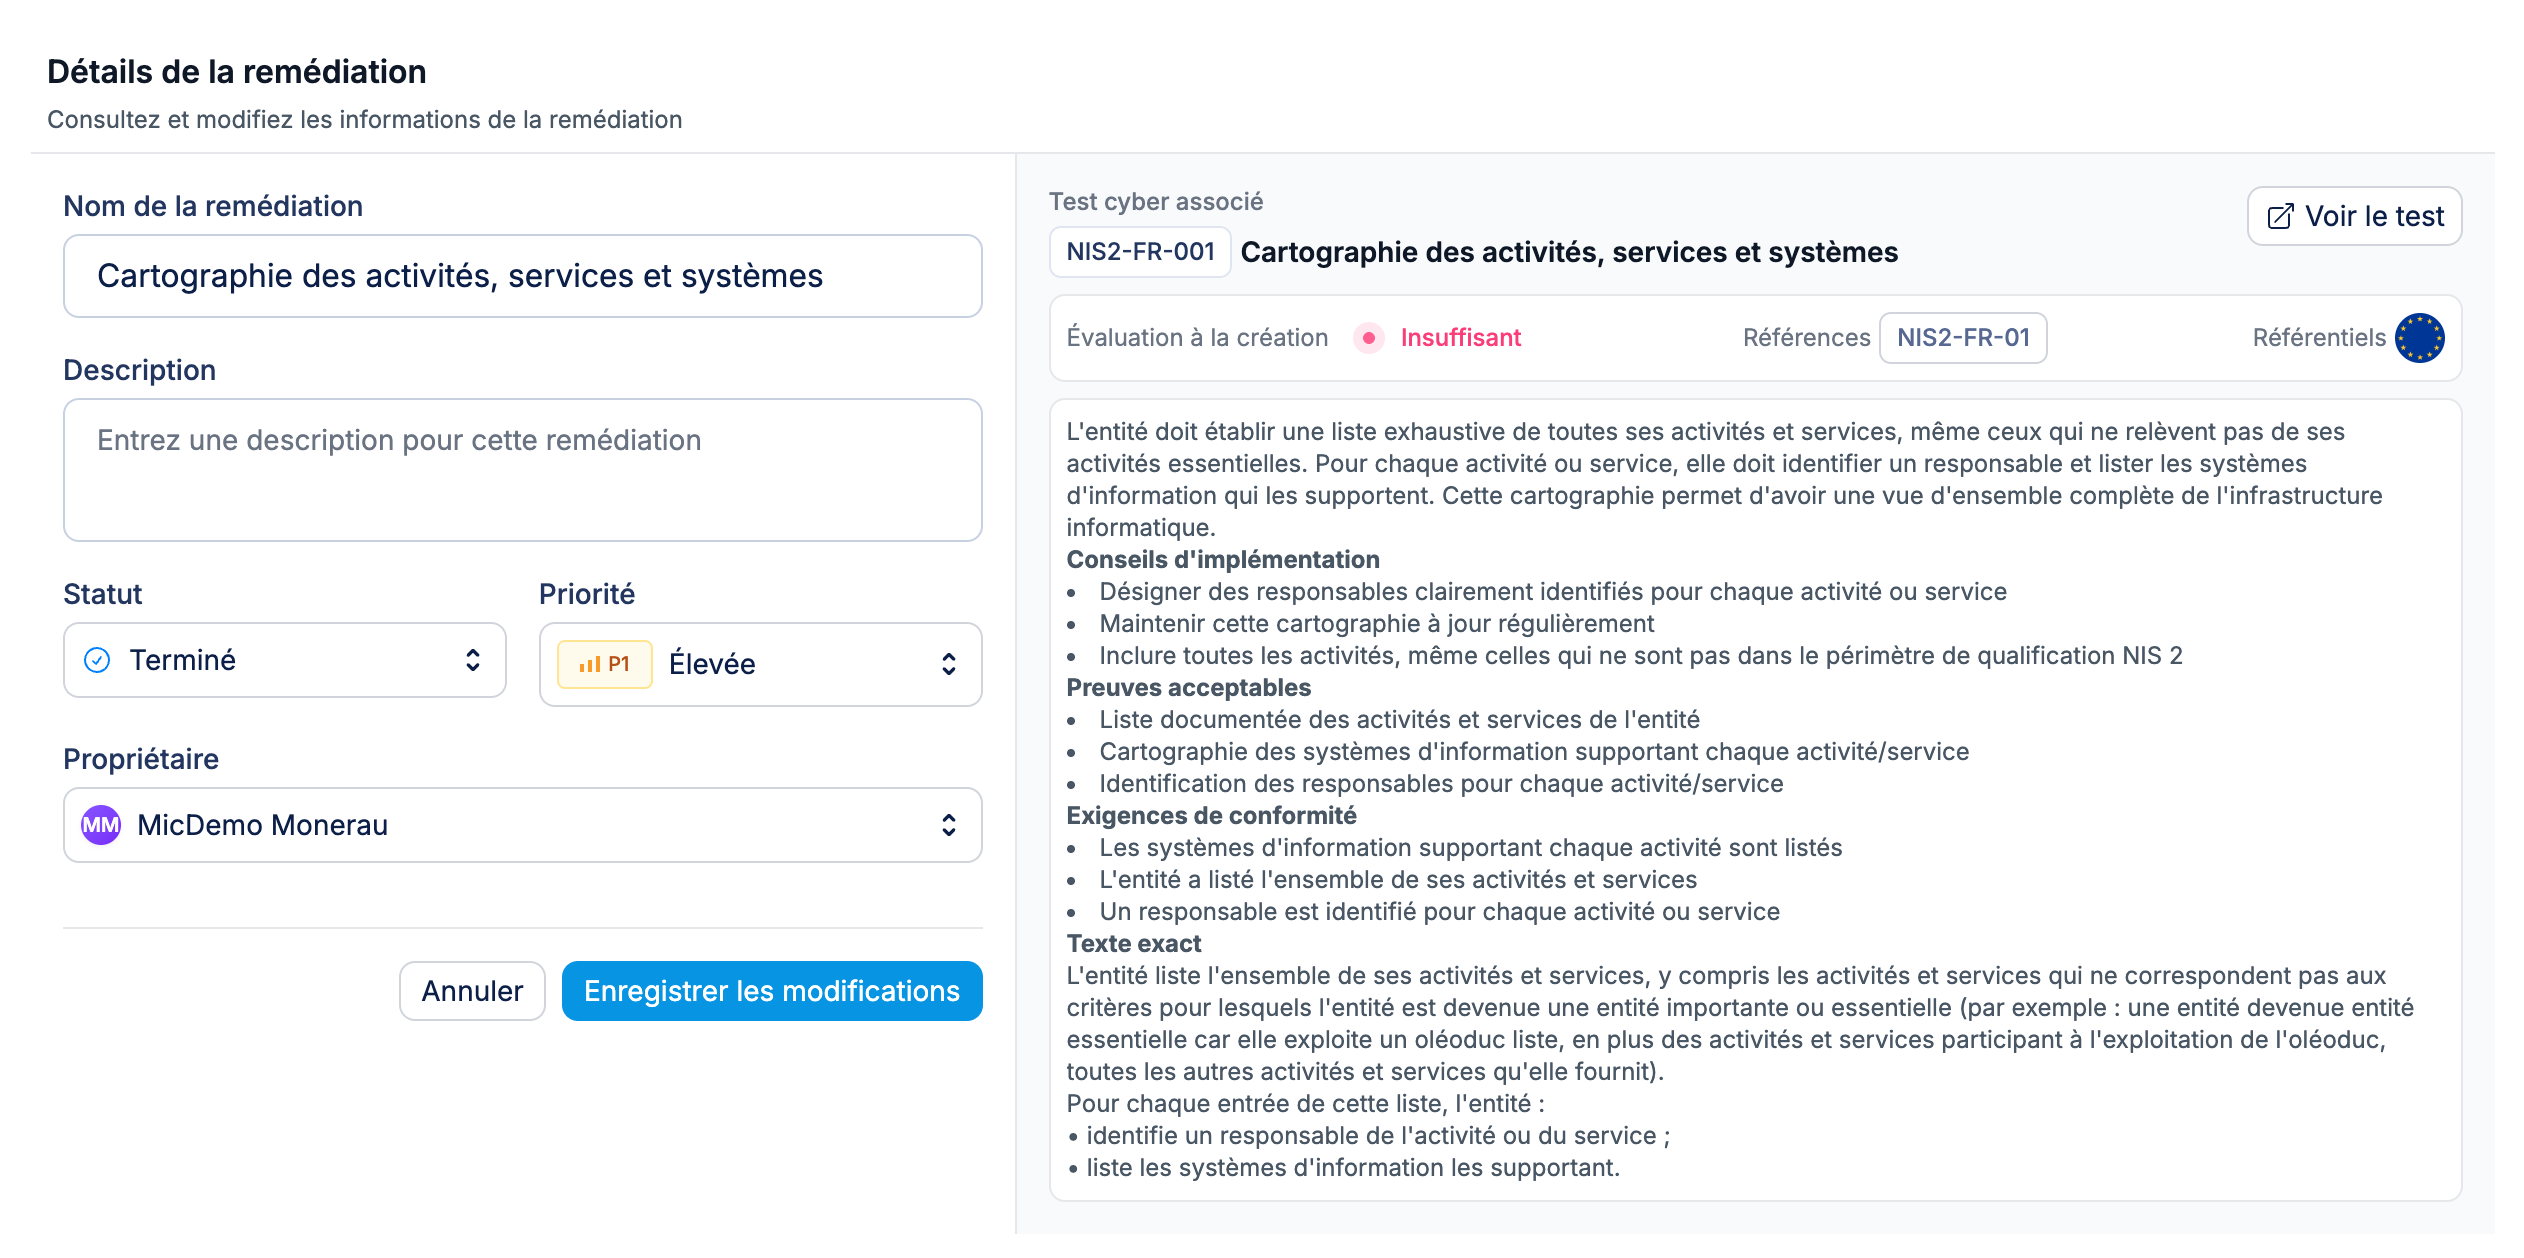The height and width of the screenshot is (1258, 2524).
Task: Click the P1 priority bars badge
Action: [604, 664]
